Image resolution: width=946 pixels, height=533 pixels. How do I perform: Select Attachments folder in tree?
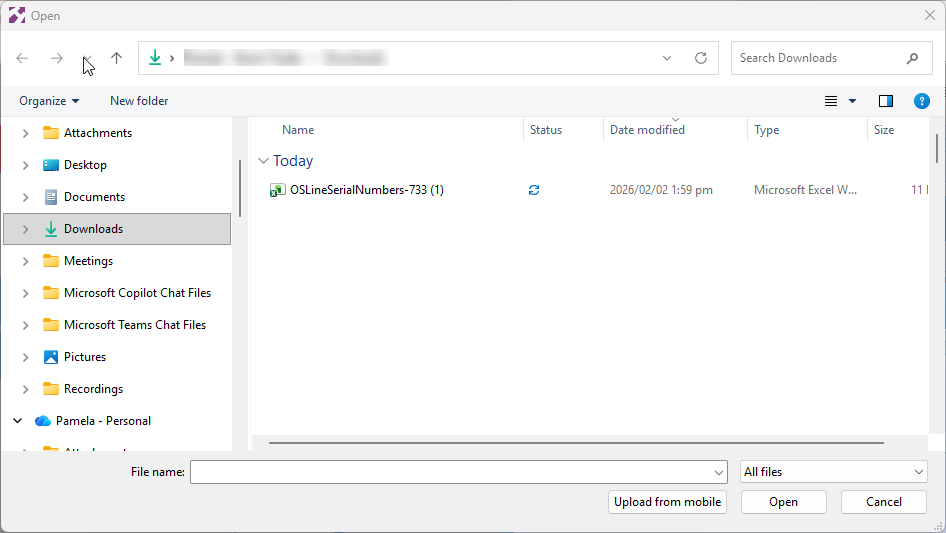coord(98,133)
